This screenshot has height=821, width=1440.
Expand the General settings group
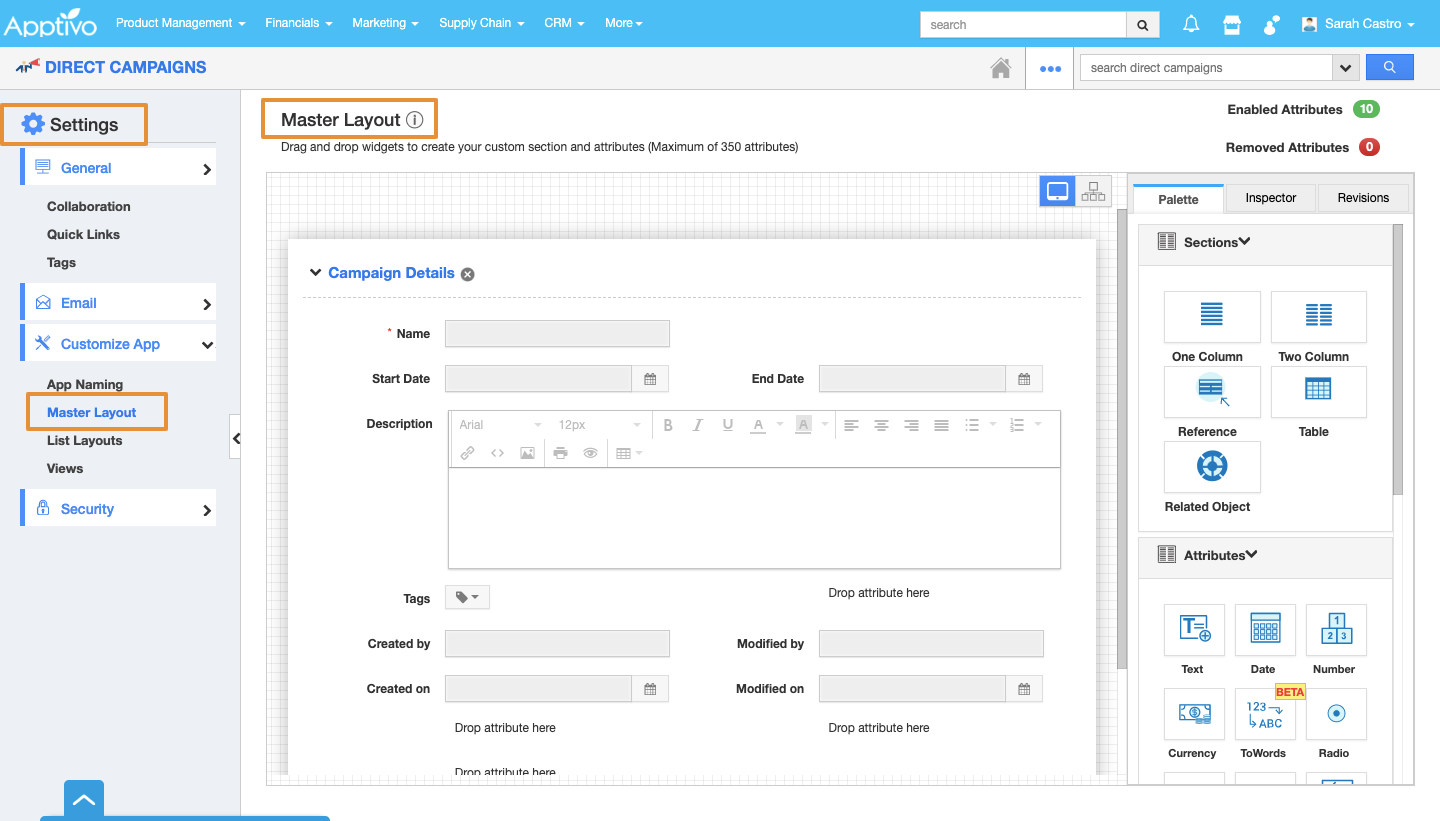click(118, 168)
